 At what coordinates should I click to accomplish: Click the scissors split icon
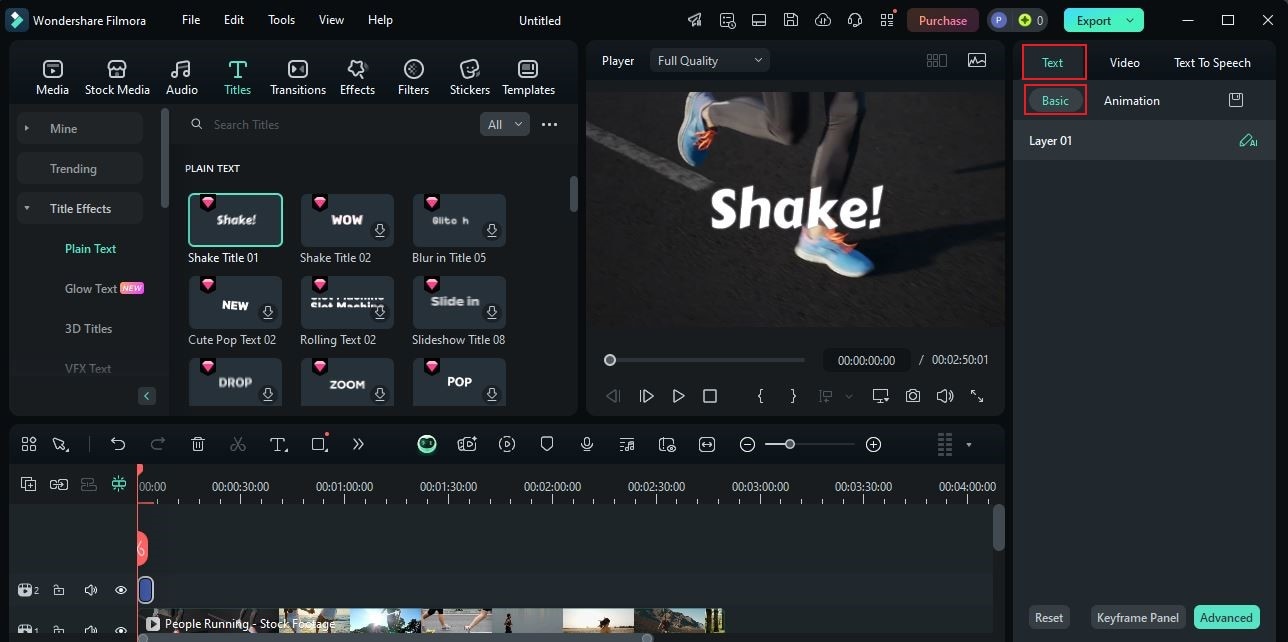(x=238, y=444)
